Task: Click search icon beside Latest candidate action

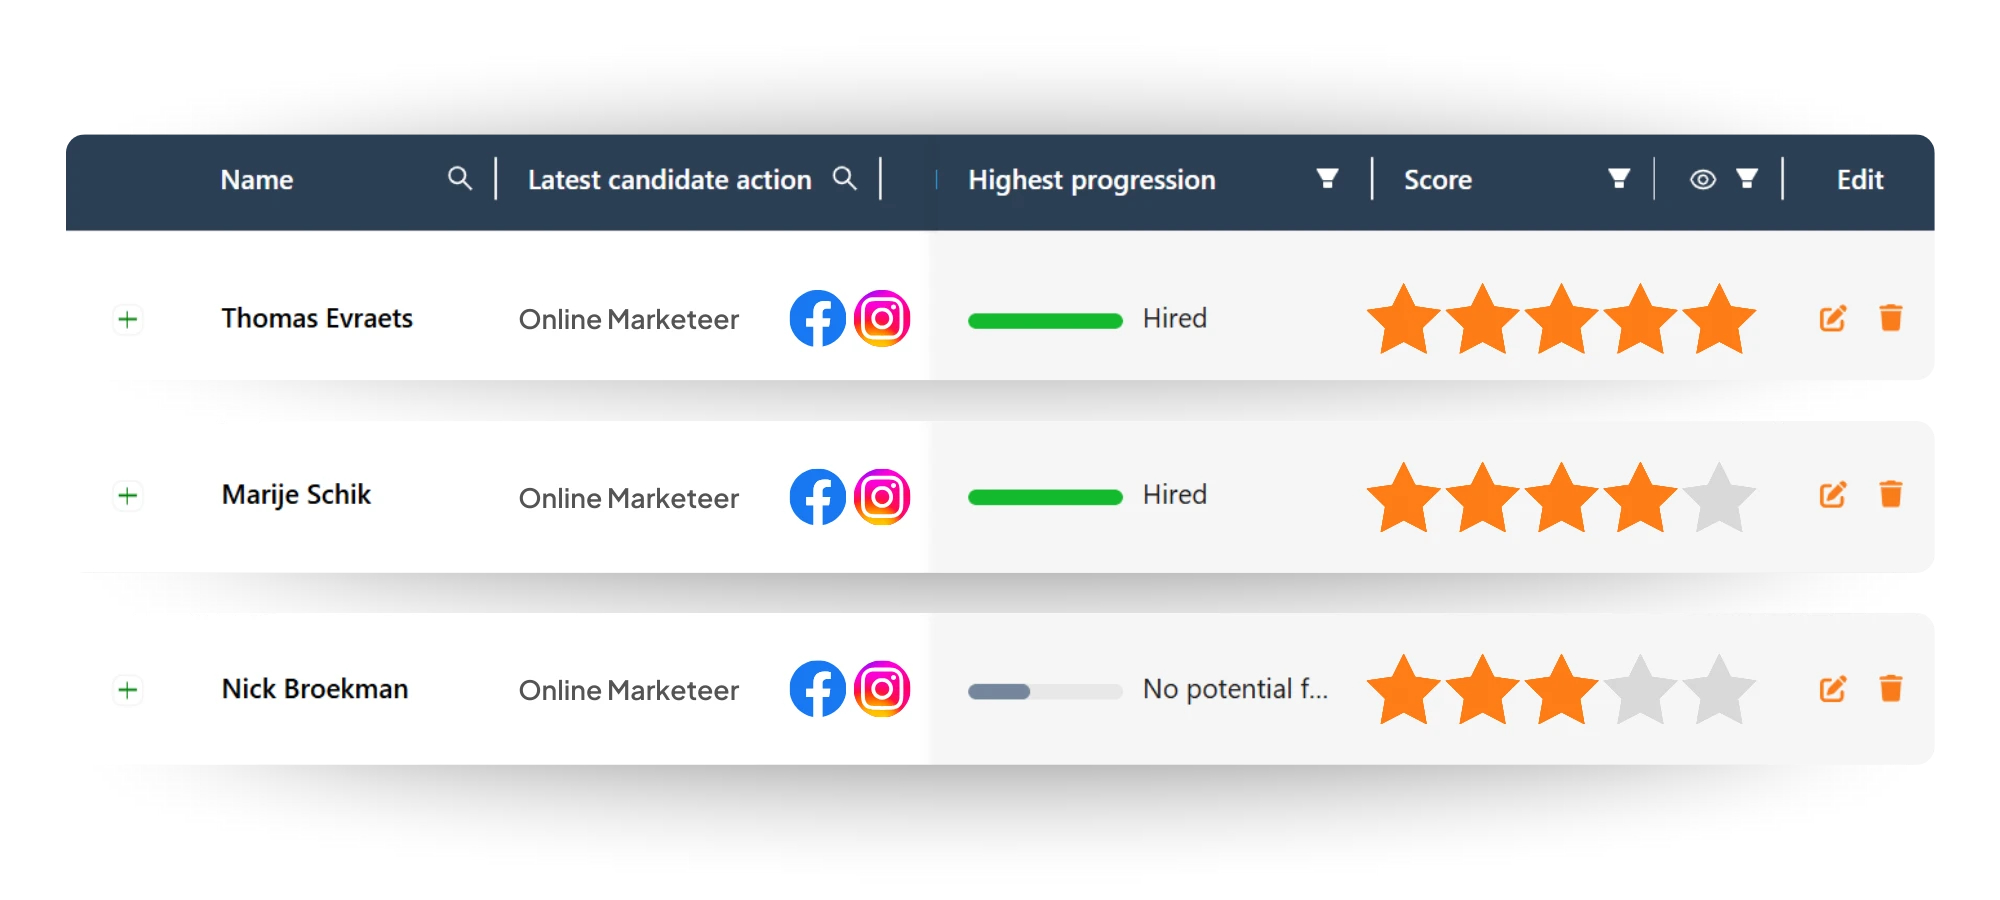Action: pyautogui.click(x=845, y=179)
